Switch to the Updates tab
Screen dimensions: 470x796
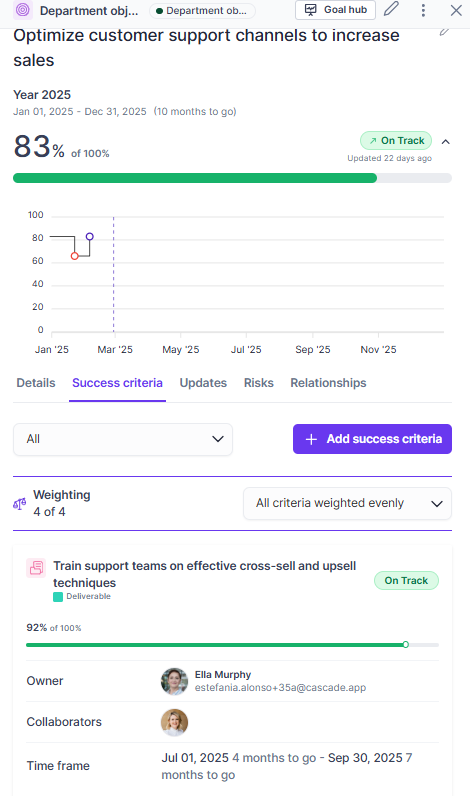[x=203, y=383]
